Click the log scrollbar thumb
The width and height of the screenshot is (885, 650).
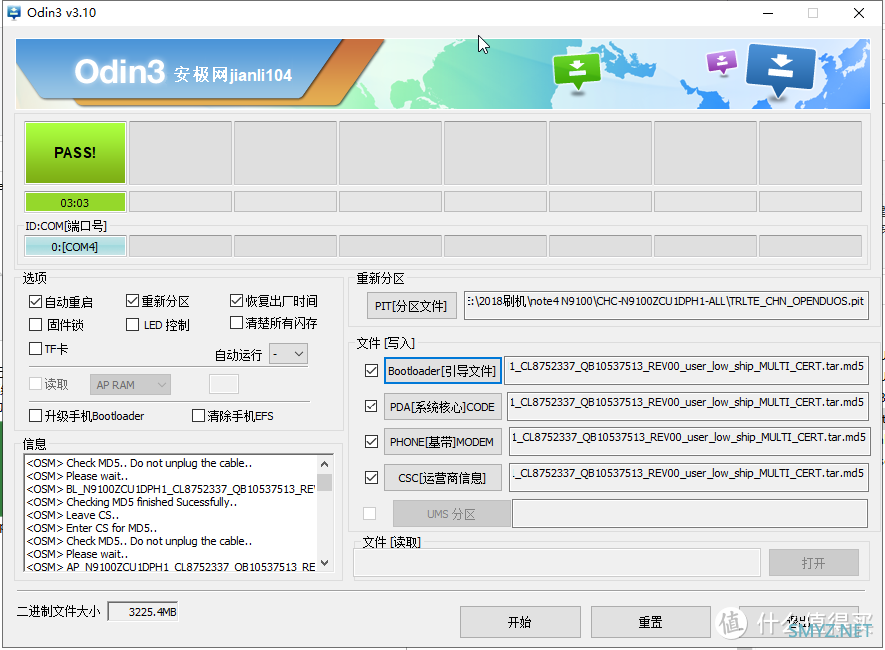(x=325, y=482)
